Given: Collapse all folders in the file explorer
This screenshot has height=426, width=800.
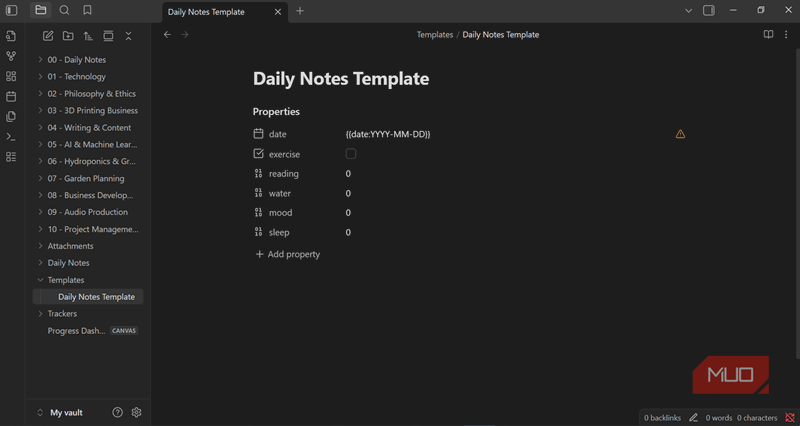Looking at the screenshot, I should click(x=128, y=36).
